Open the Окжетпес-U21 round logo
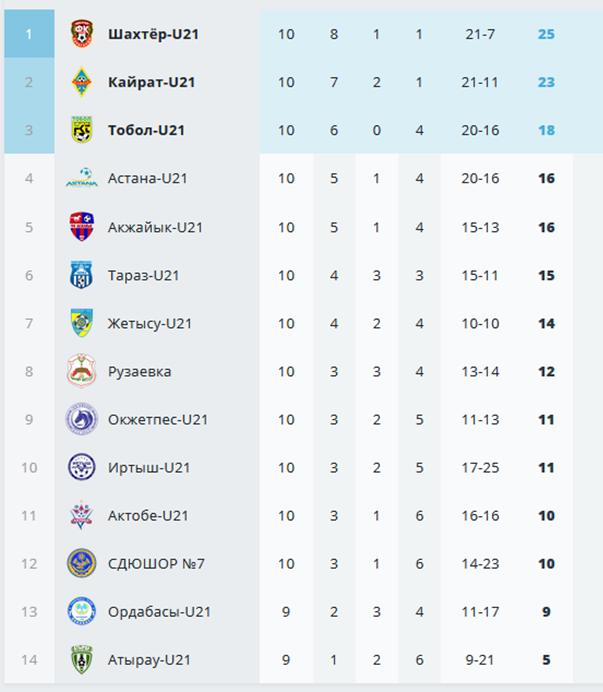This screenshot has height=692, width=603. click(x=82, y=419)
